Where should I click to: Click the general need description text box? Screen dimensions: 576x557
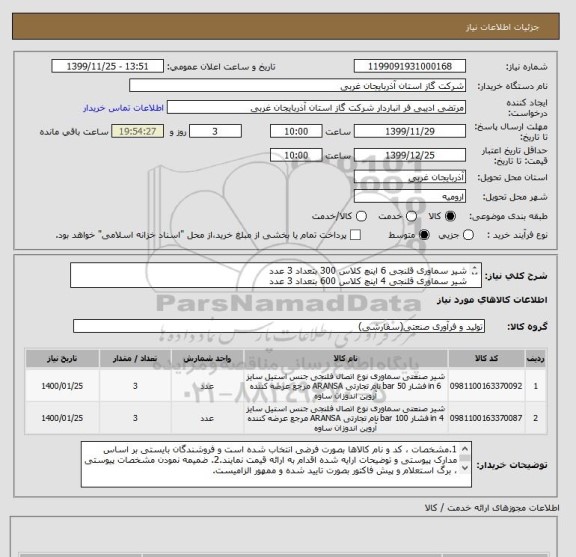(276, 275)
